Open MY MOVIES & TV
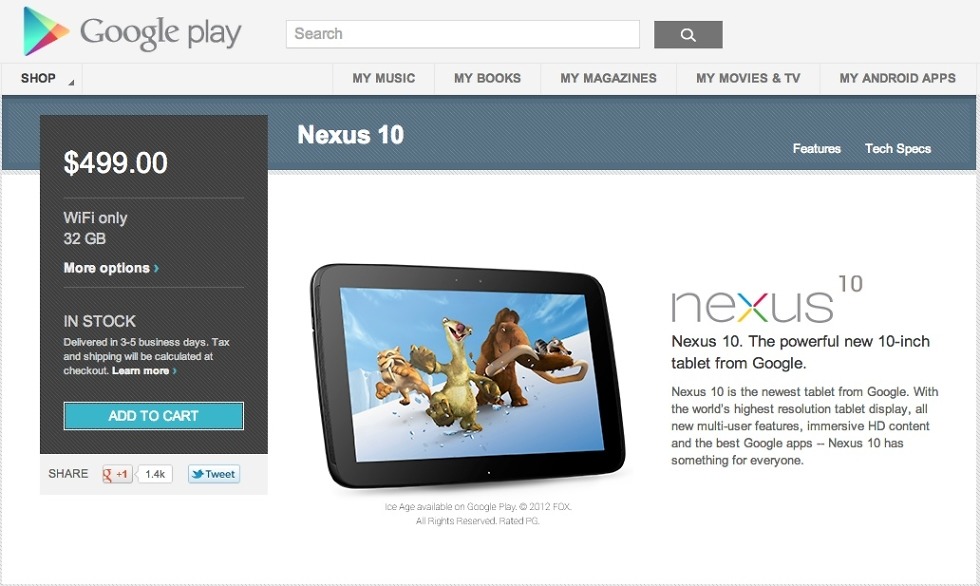The image size is (980, 586). pos(748,79)
